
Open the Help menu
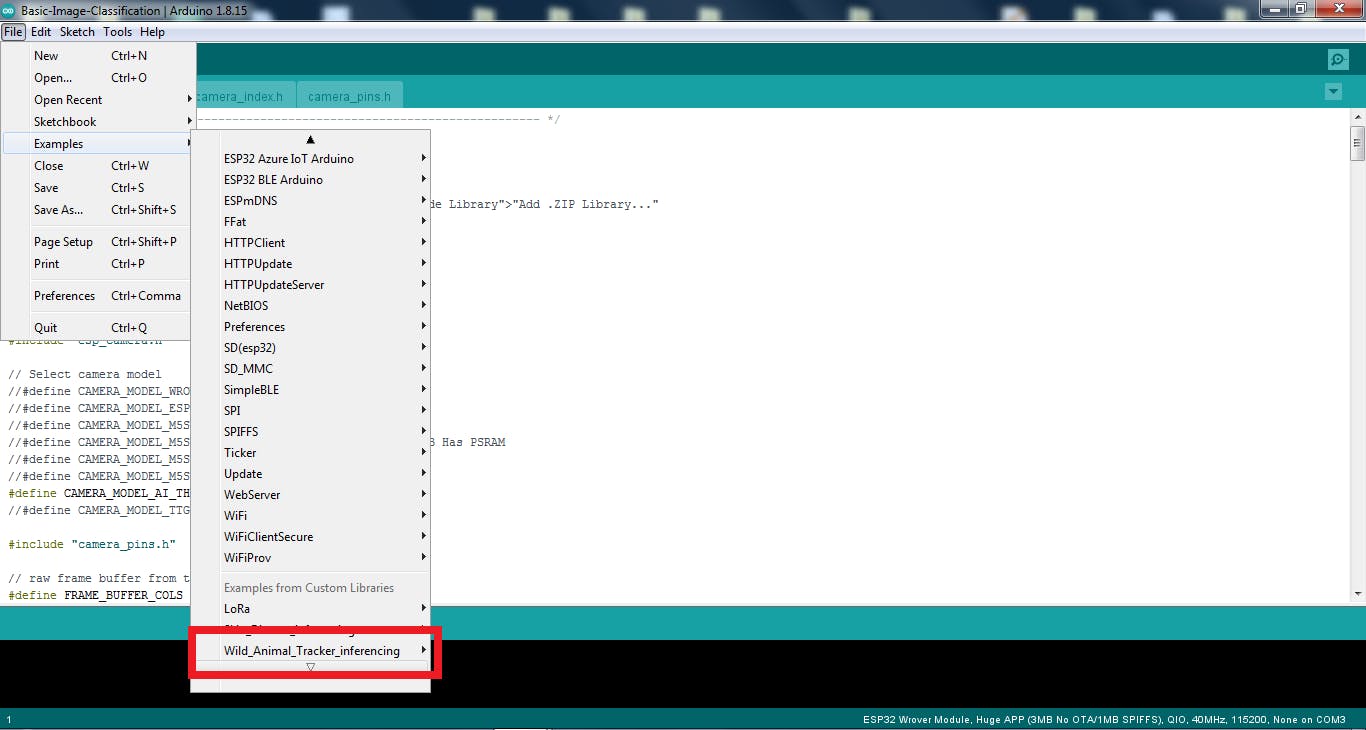click(152, 32)
